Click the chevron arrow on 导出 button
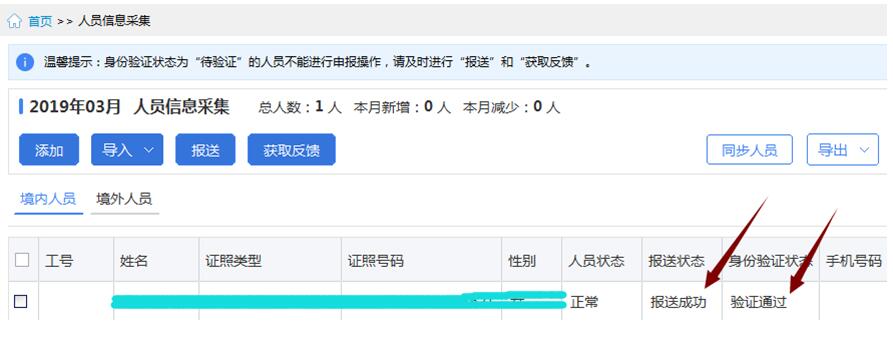 pyautogui.click(x=865, y=150)
